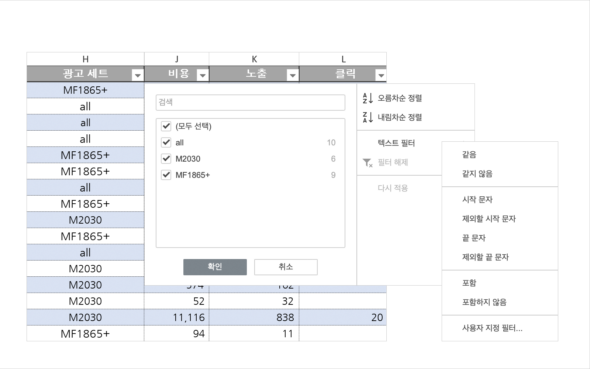Viewport: 590px width, 369px height.
Task: Toggle the (모두 선택) checkbox
Action: (166, 126)
